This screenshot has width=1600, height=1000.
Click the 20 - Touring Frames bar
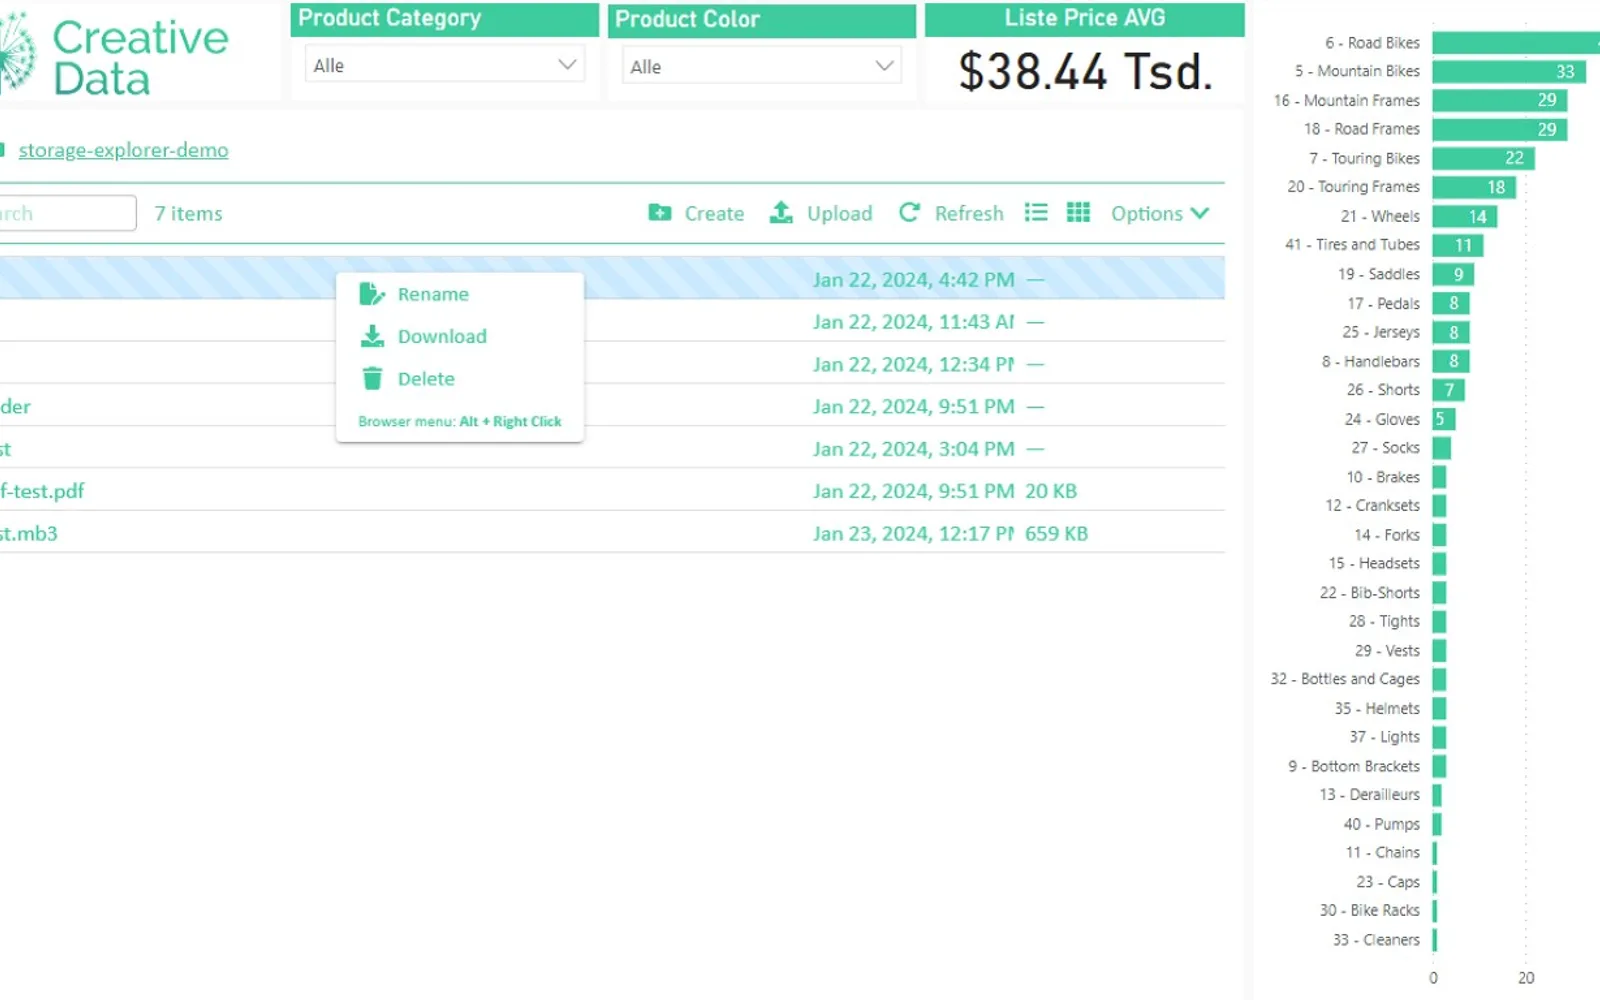click(x=1474, y=187)
